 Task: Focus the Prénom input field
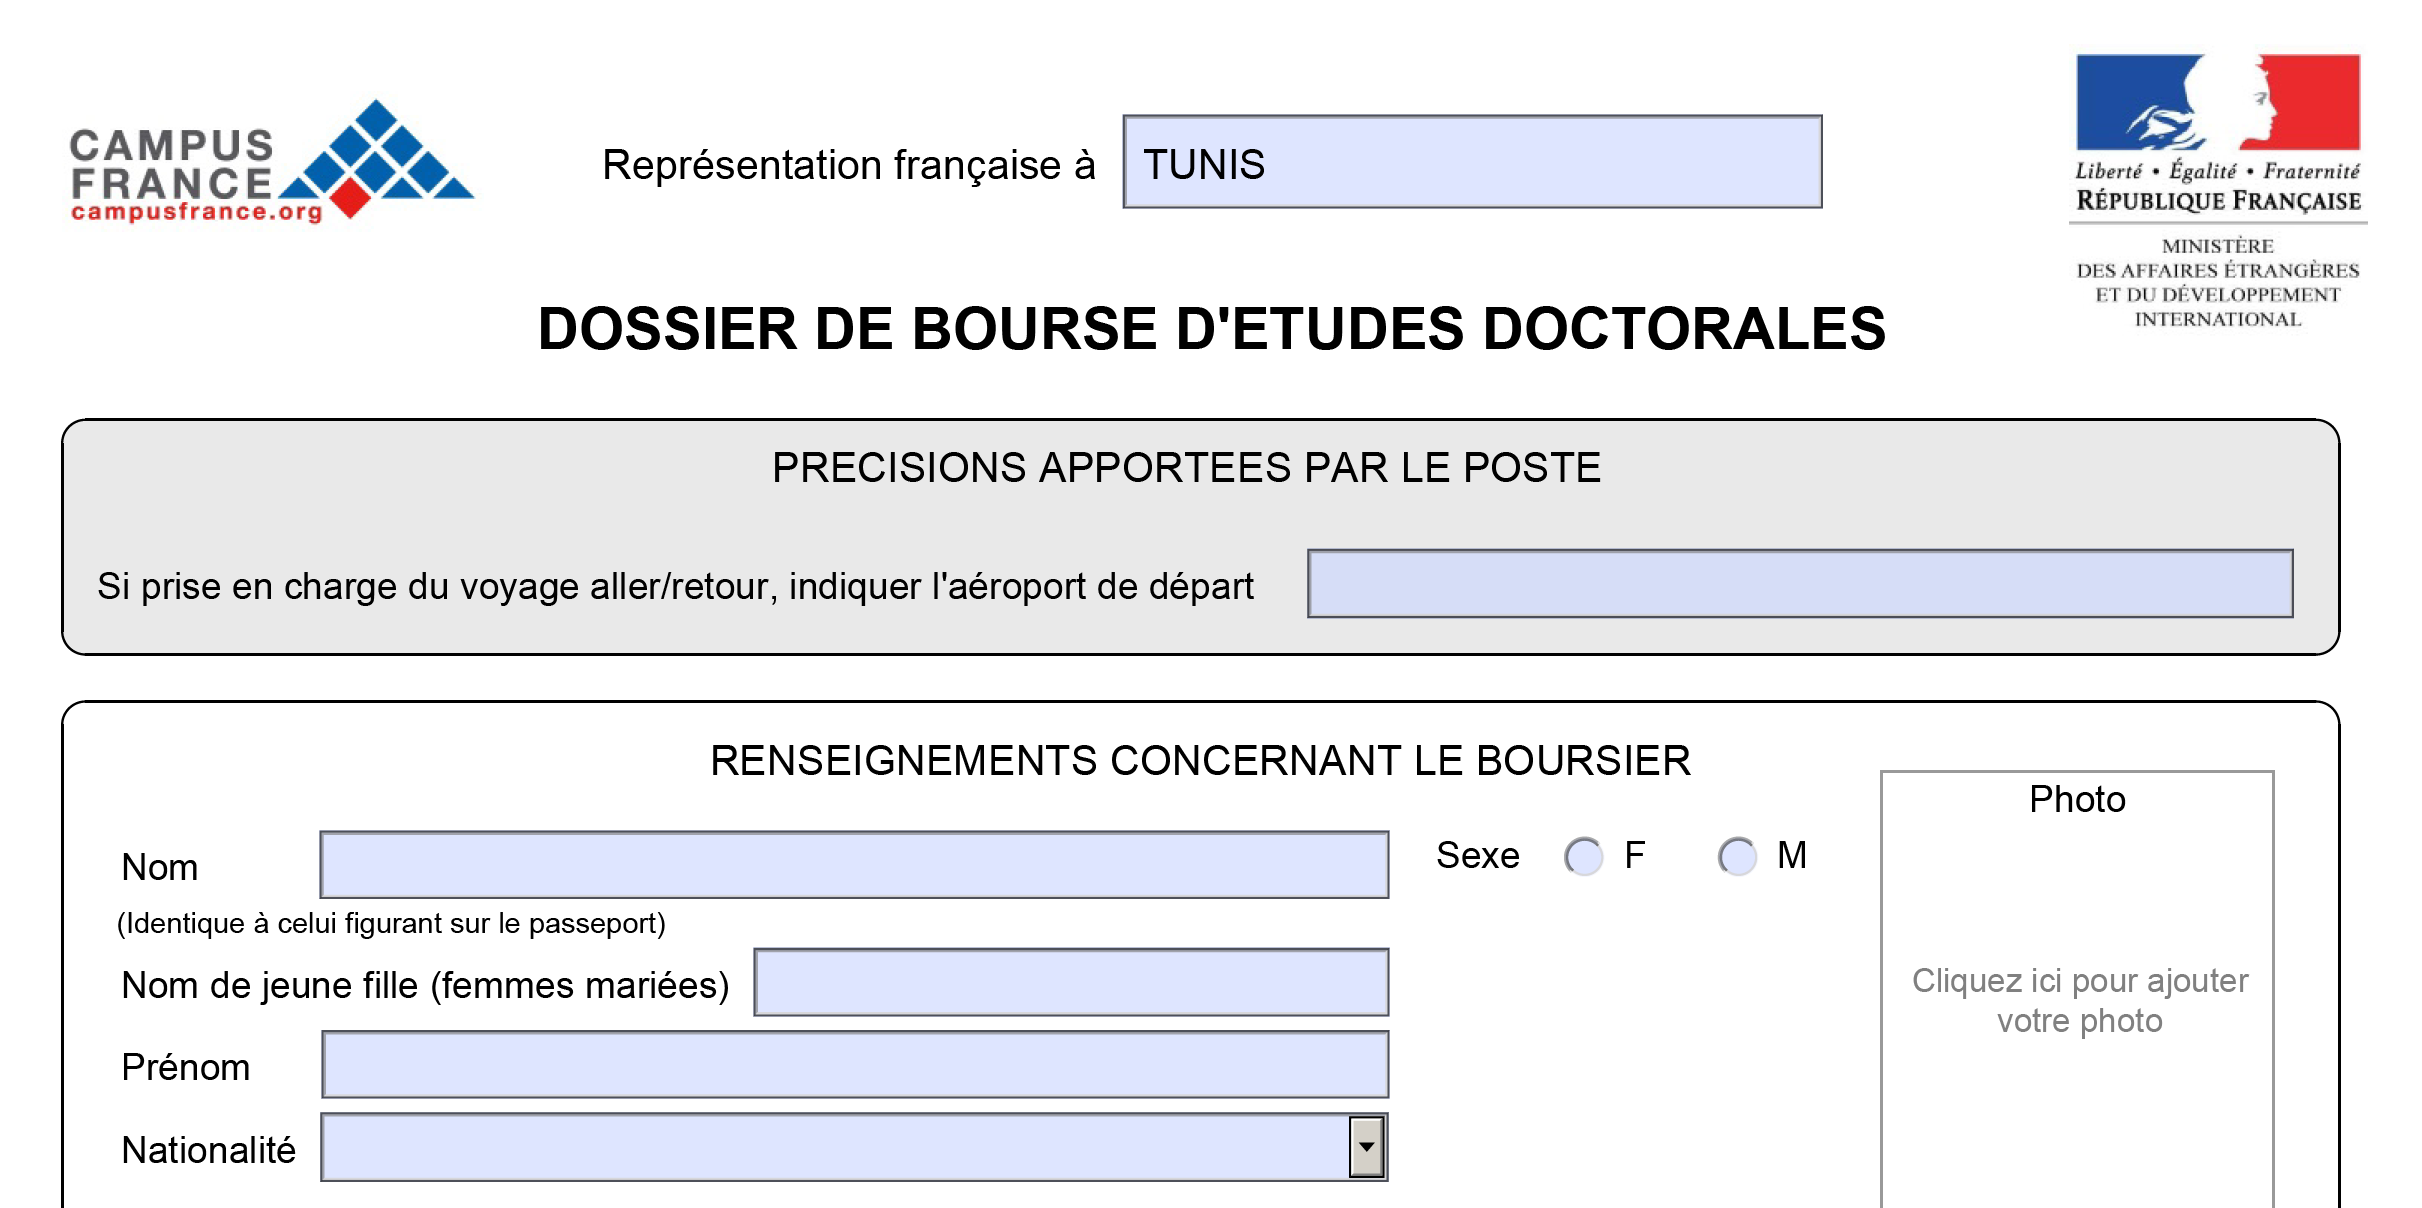(854, 1066)
